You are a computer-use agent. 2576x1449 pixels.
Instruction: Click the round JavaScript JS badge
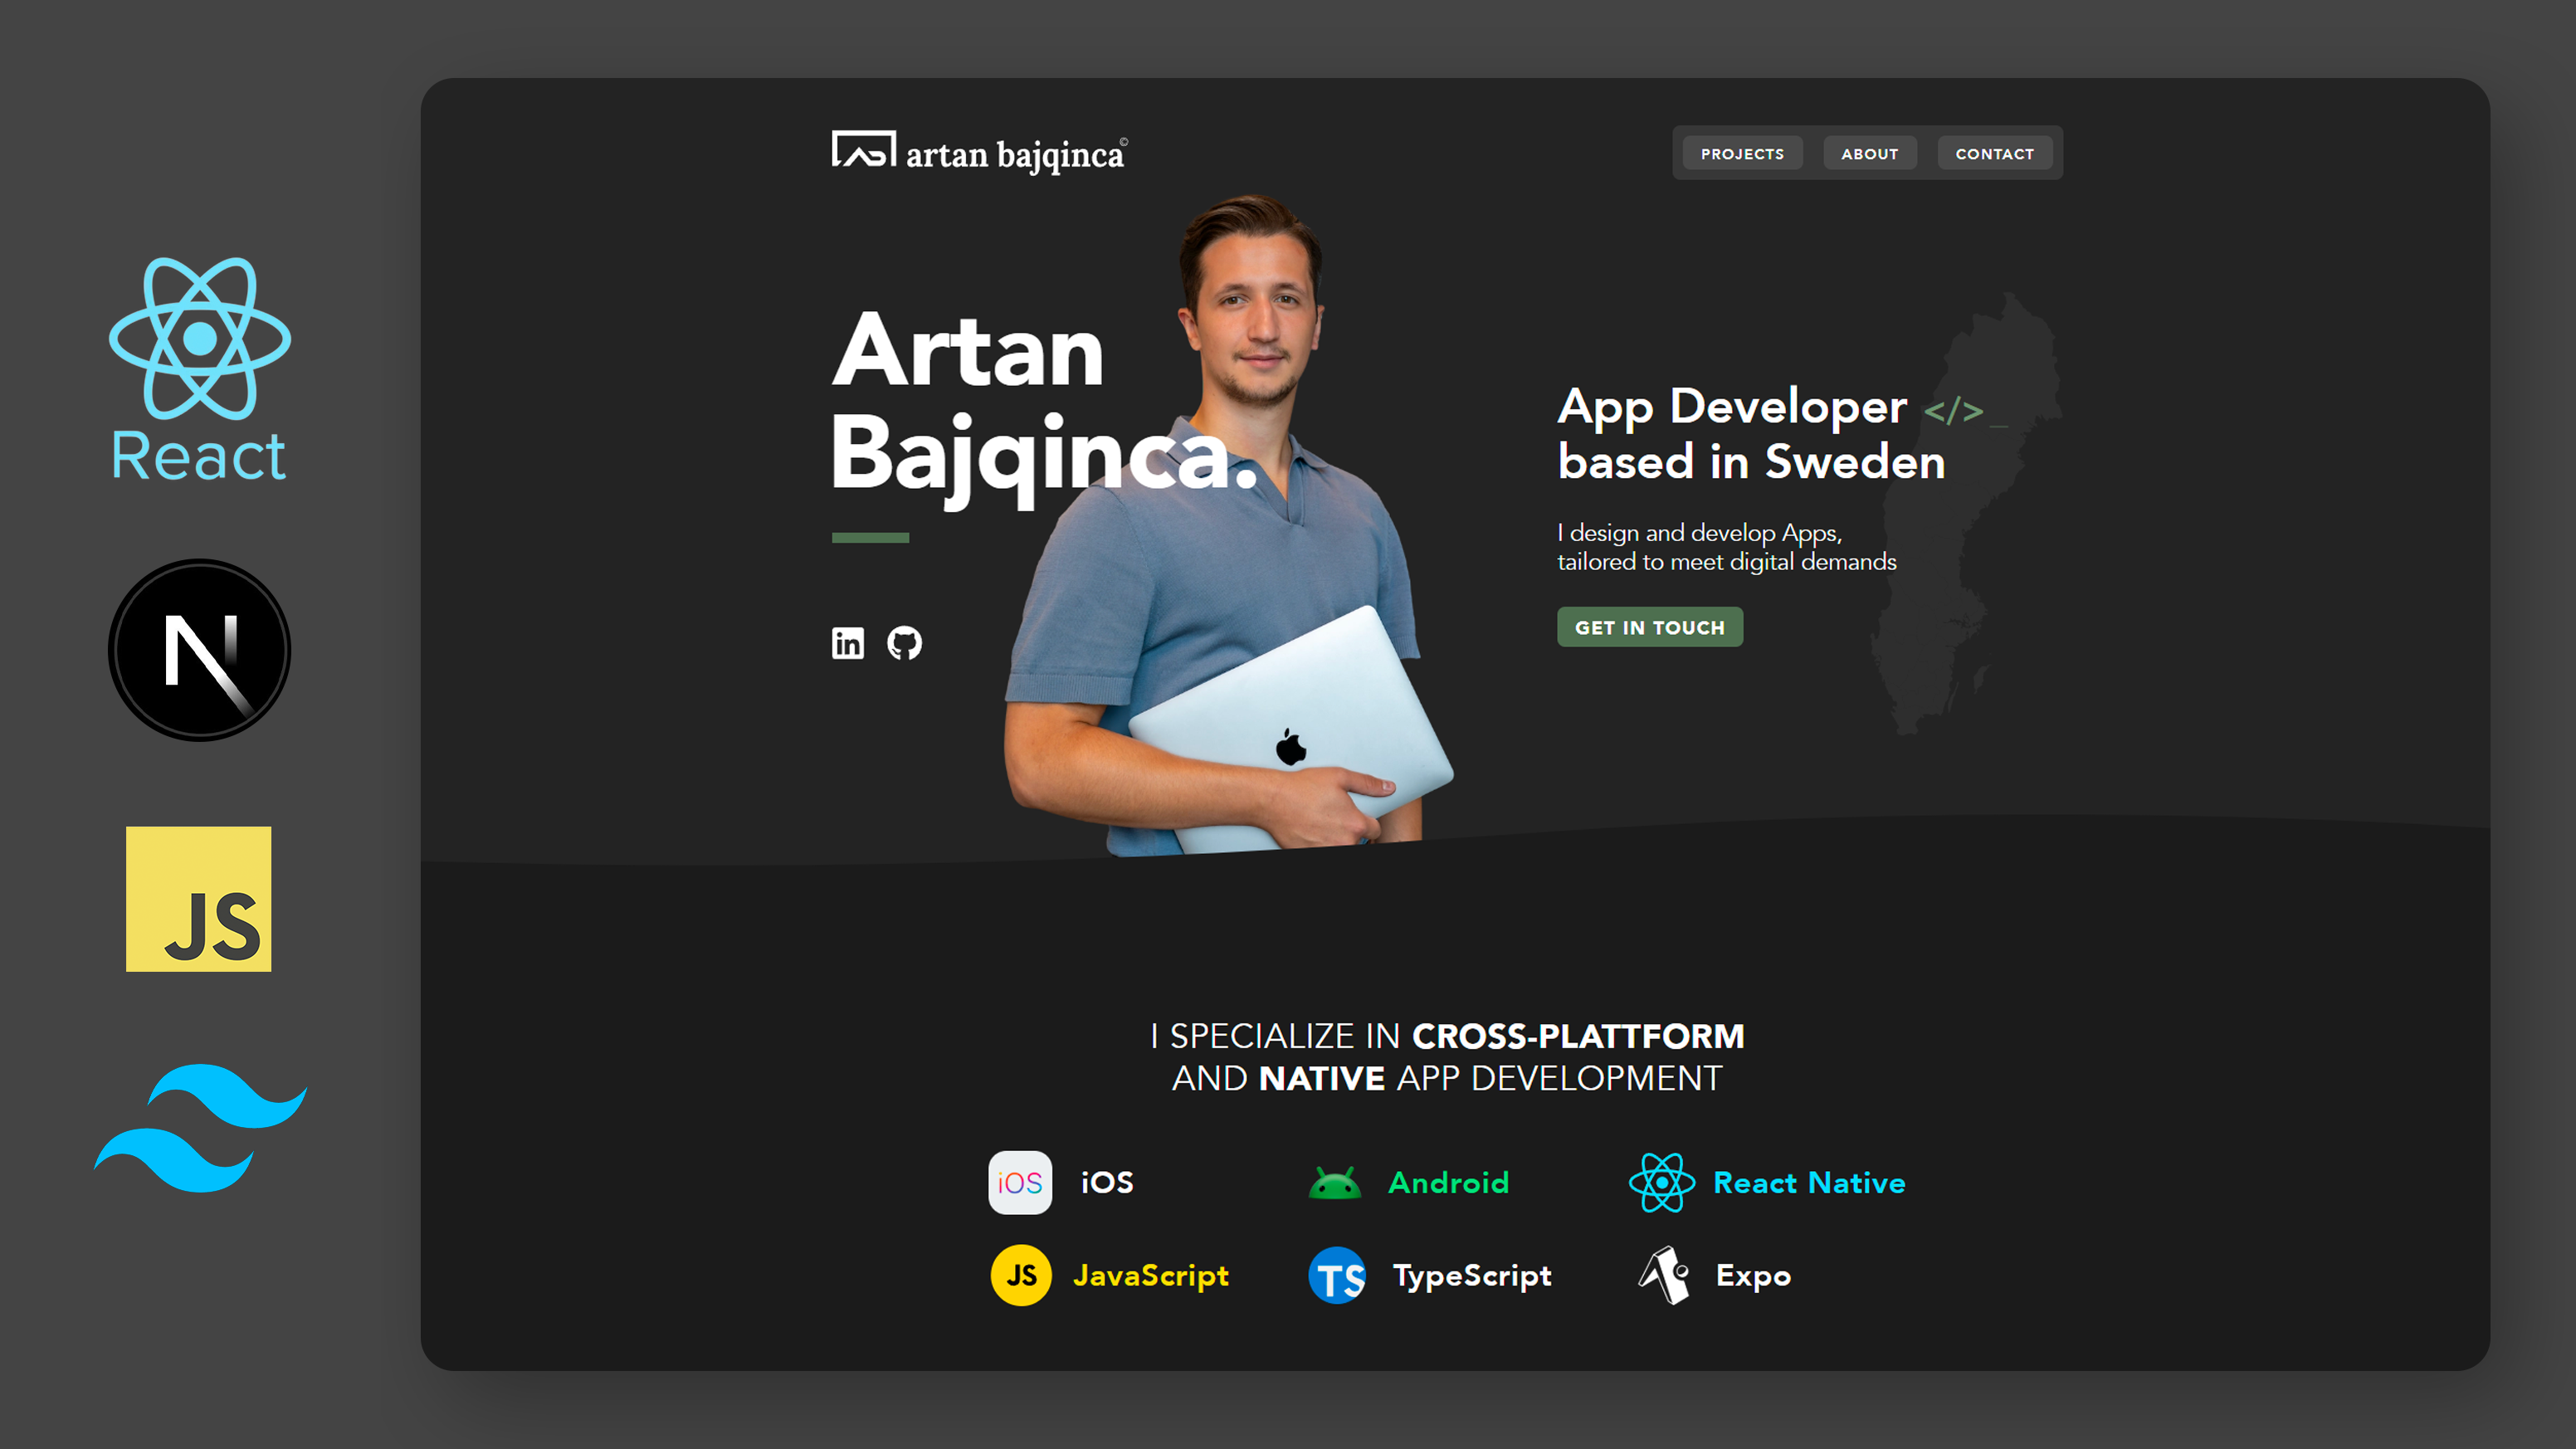(1020, 1275)
